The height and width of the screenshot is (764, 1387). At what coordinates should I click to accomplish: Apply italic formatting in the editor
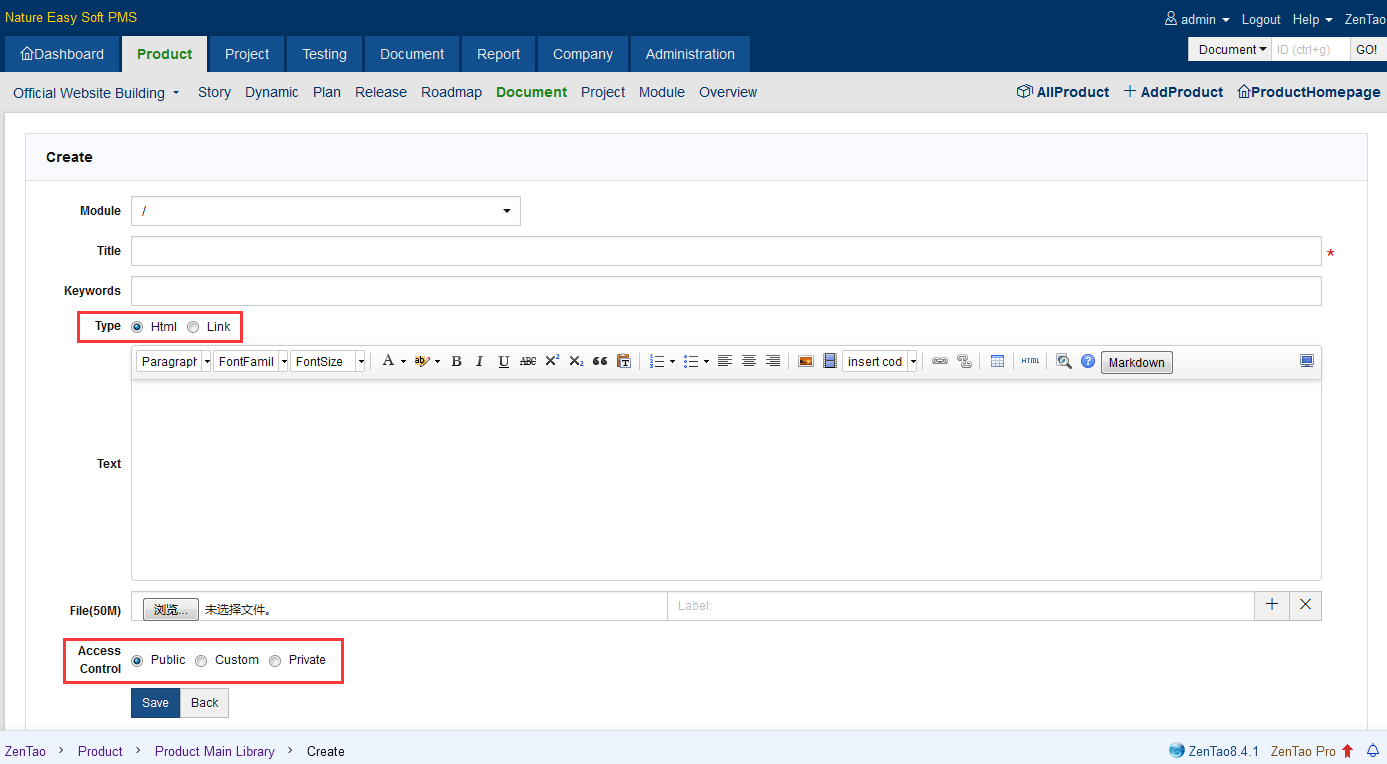pos(480,362)
